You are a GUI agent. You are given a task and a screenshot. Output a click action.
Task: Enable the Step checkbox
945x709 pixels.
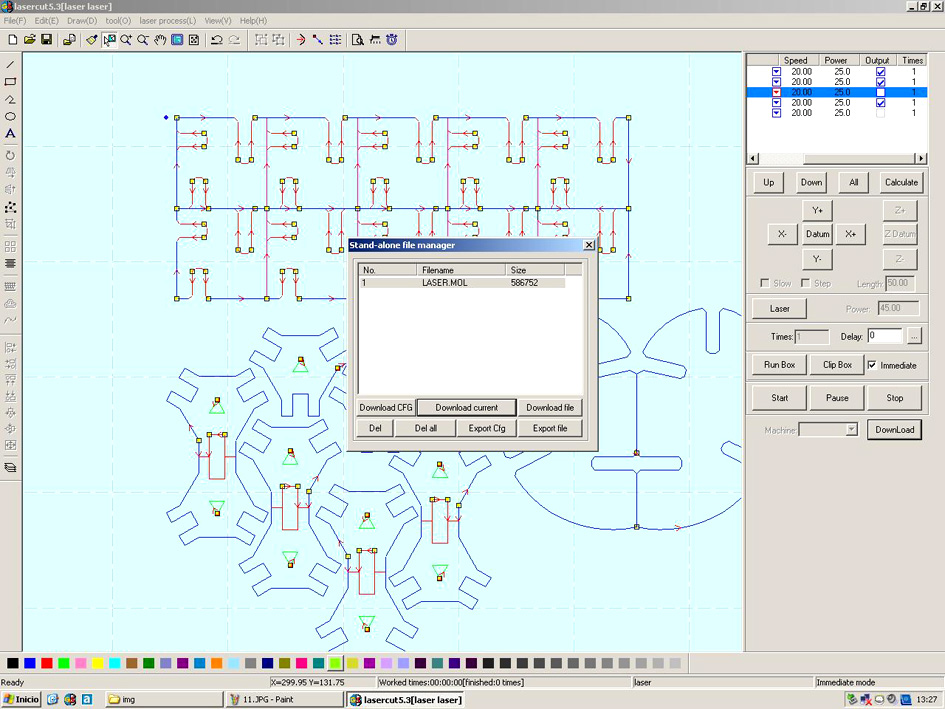806,283
